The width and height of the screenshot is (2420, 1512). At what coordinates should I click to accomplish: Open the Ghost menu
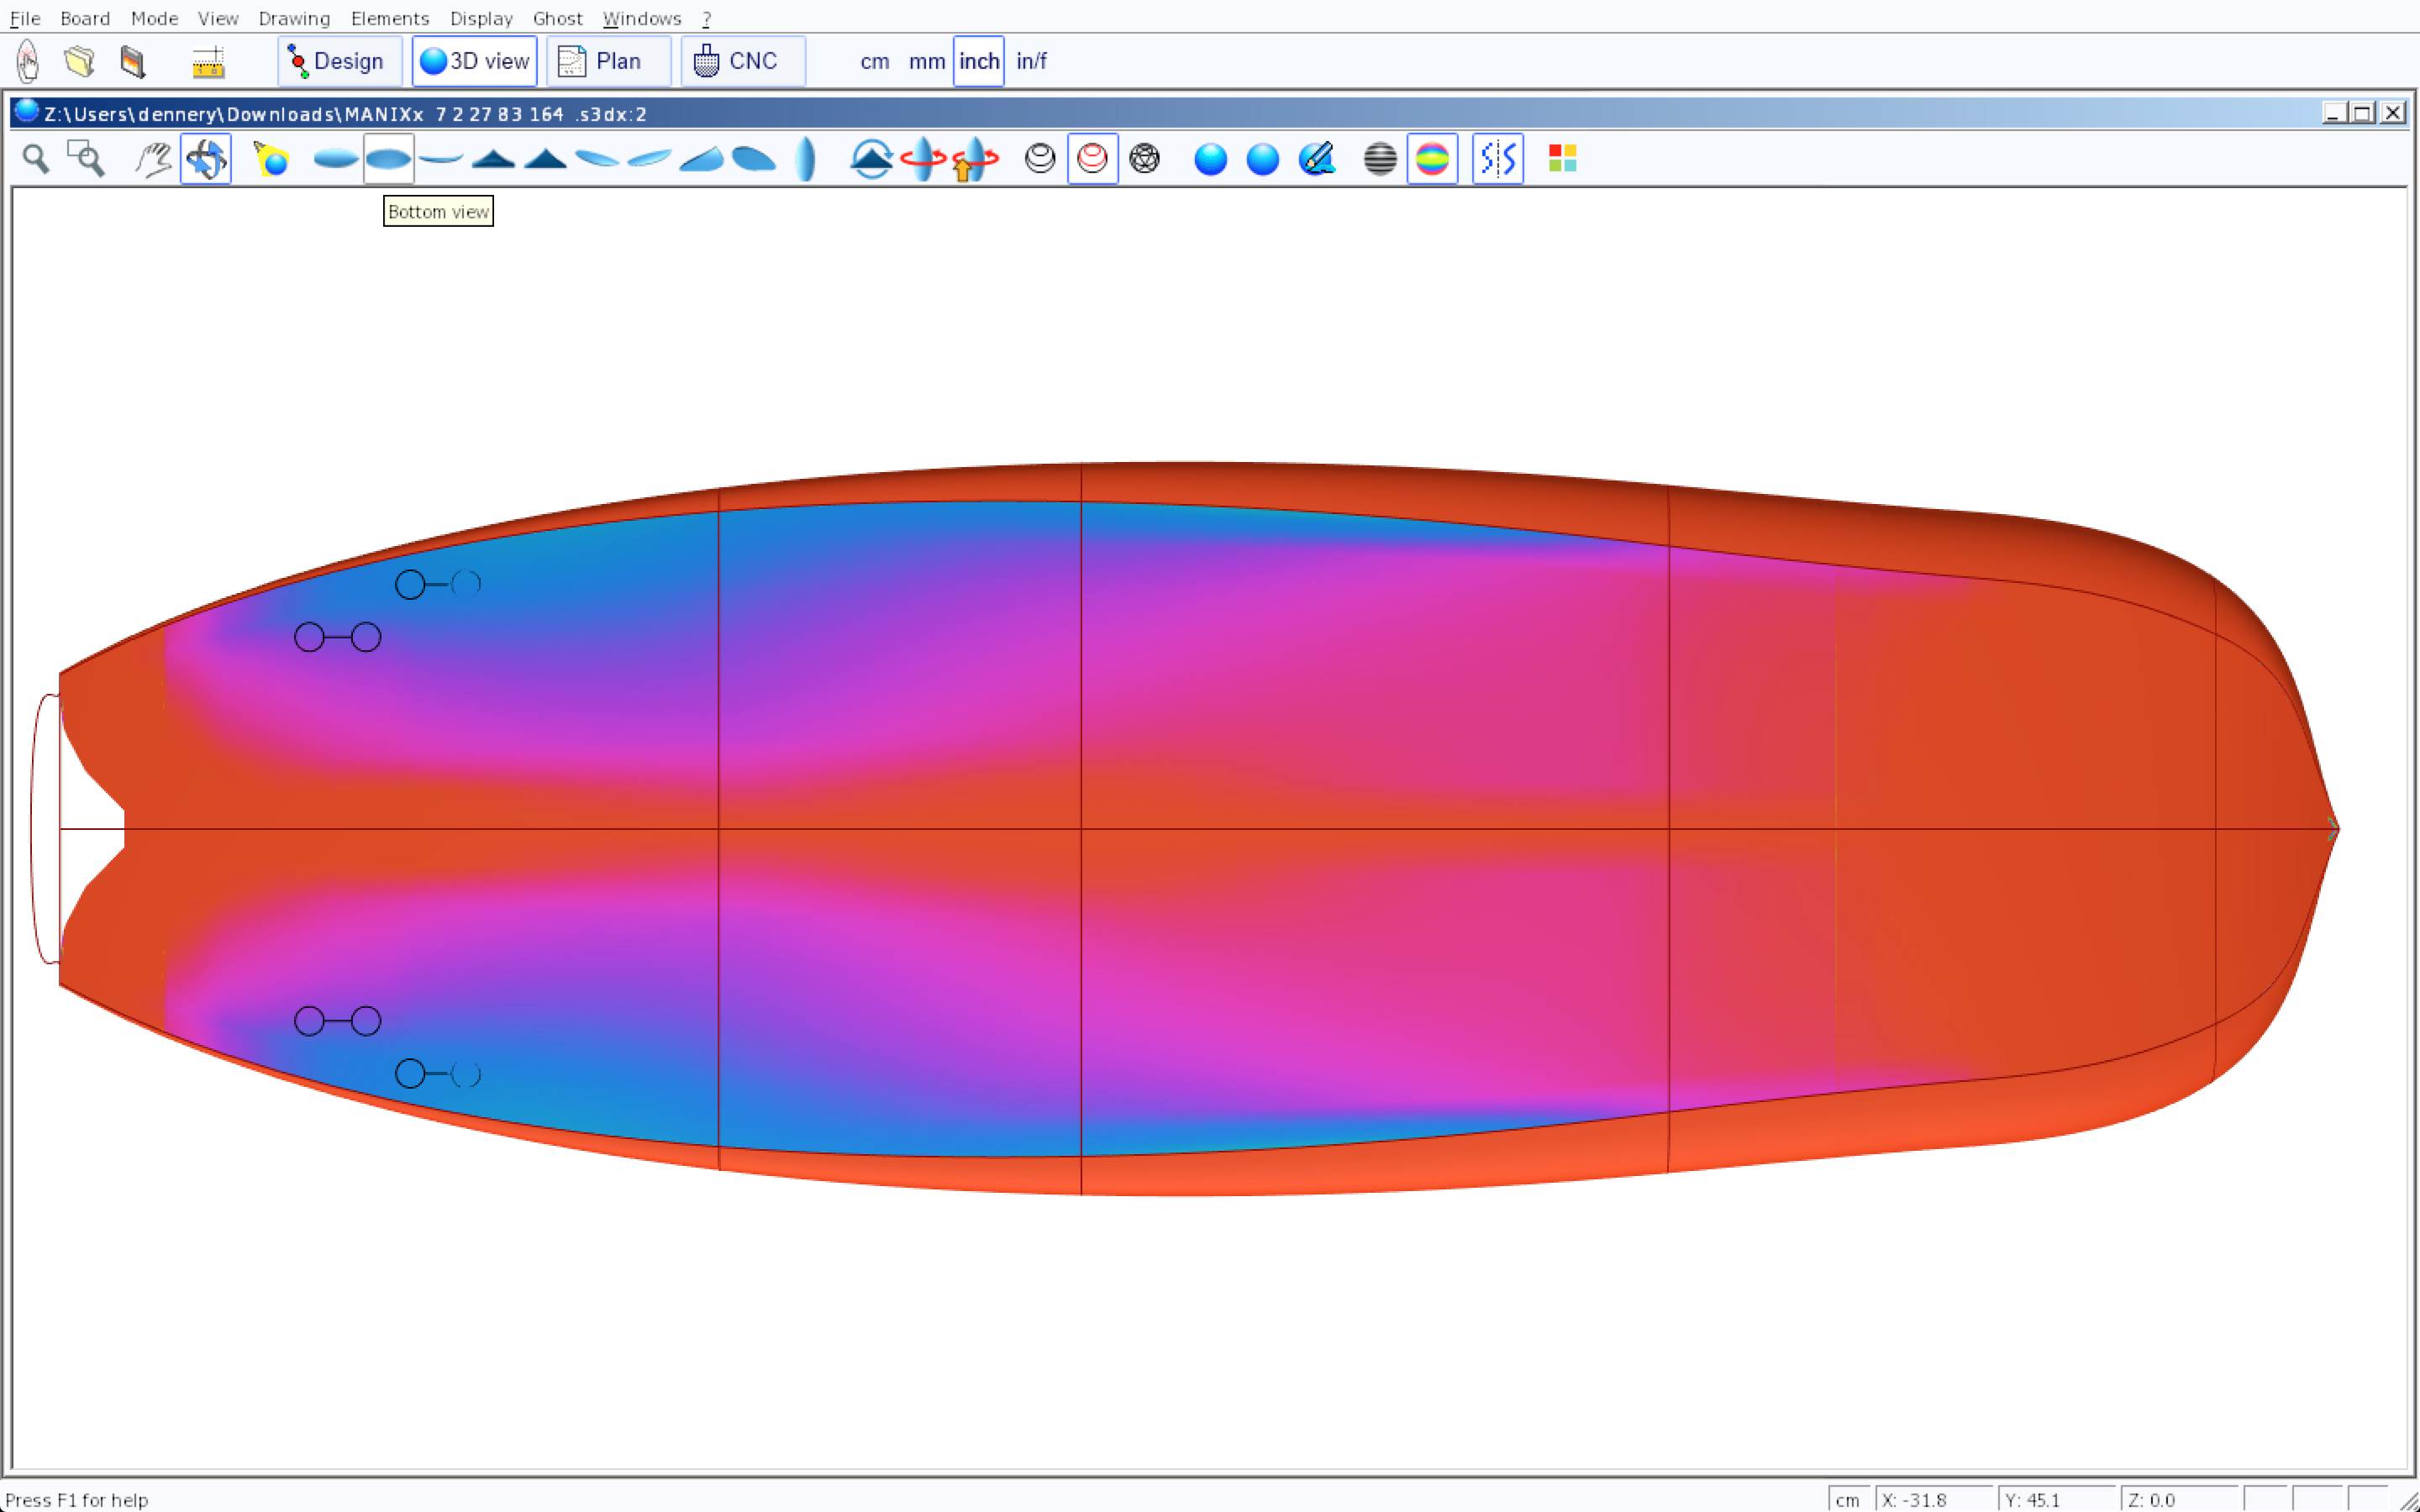click(557, 18)
